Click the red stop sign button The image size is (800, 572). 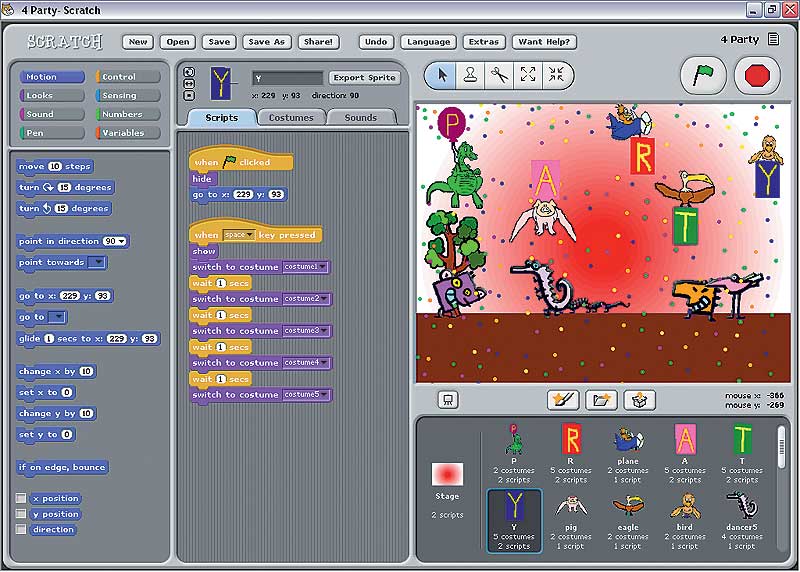click(x=757, y=76)
